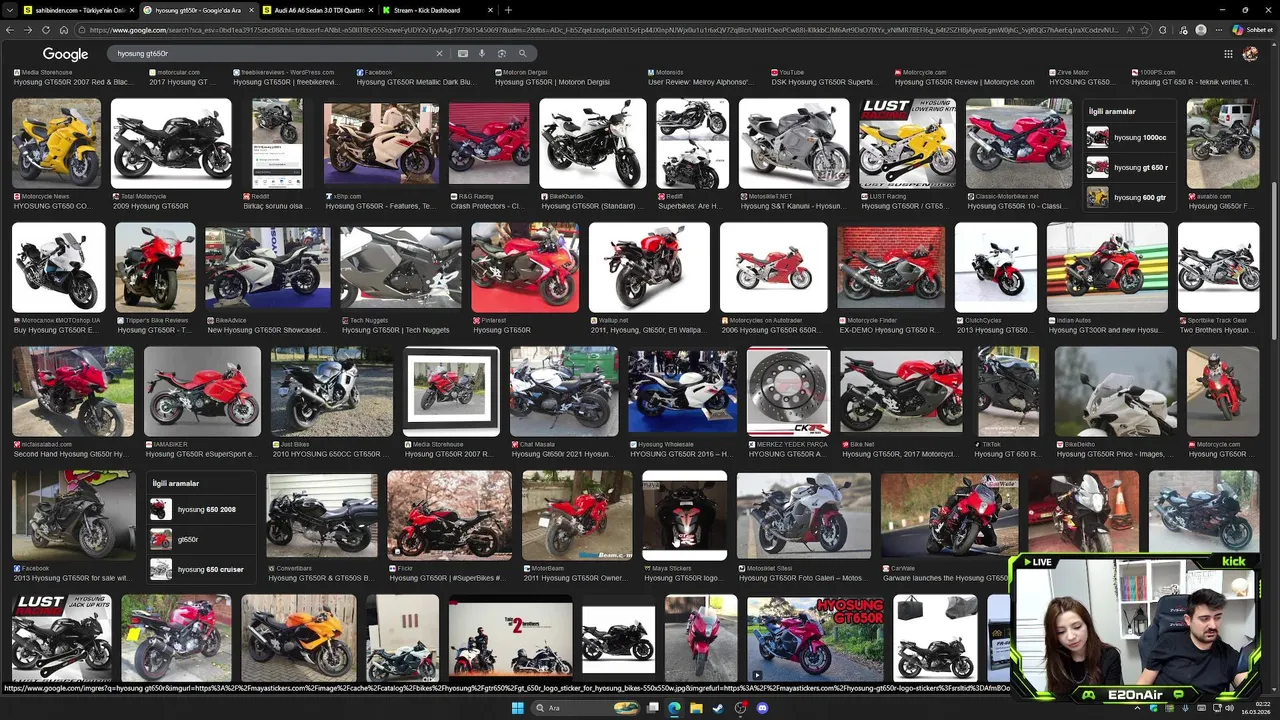1280x720 pixels.
Task: Open the Google apps grid
Action: [1228, 54]
